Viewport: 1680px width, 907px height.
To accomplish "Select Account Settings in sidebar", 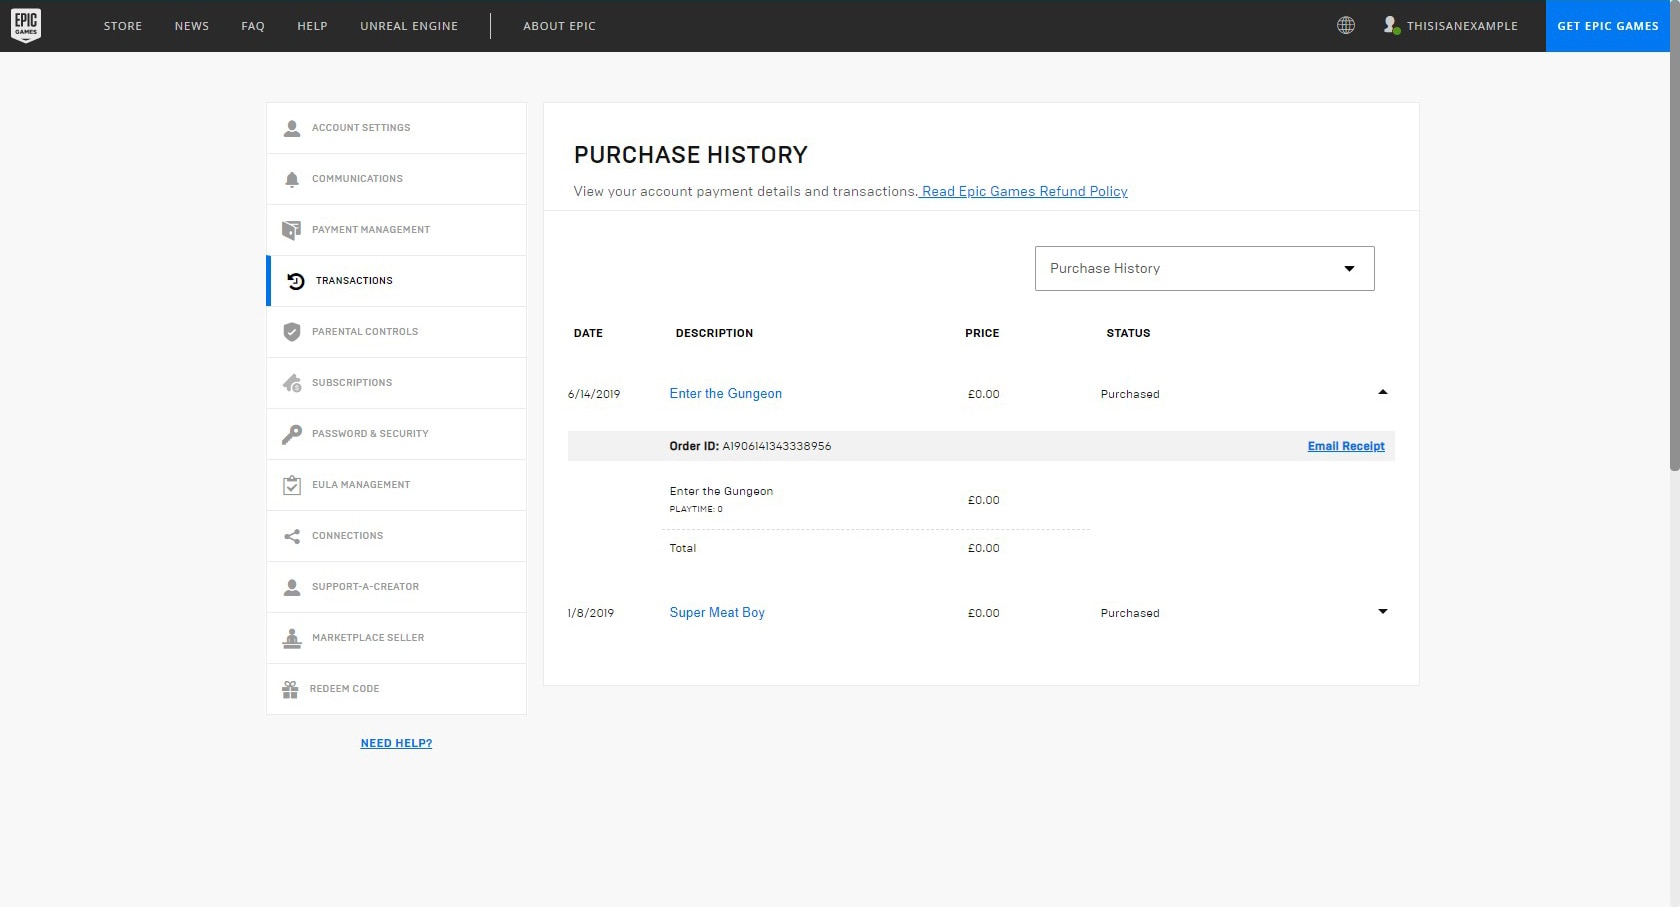I will pyautogui.click(x=396, y=128).
